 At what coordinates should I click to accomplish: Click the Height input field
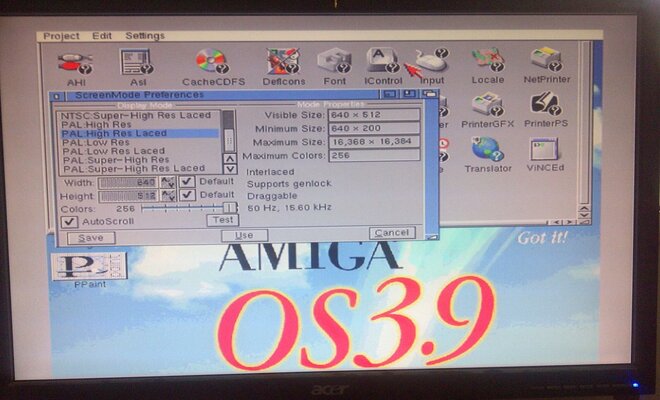tap(128, 196)
